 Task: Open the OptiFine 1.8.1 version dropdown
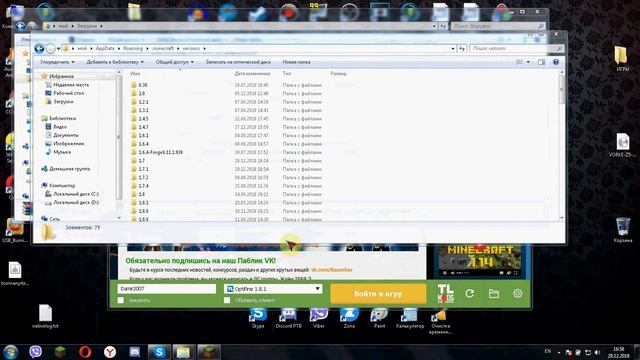click(317, 289)
